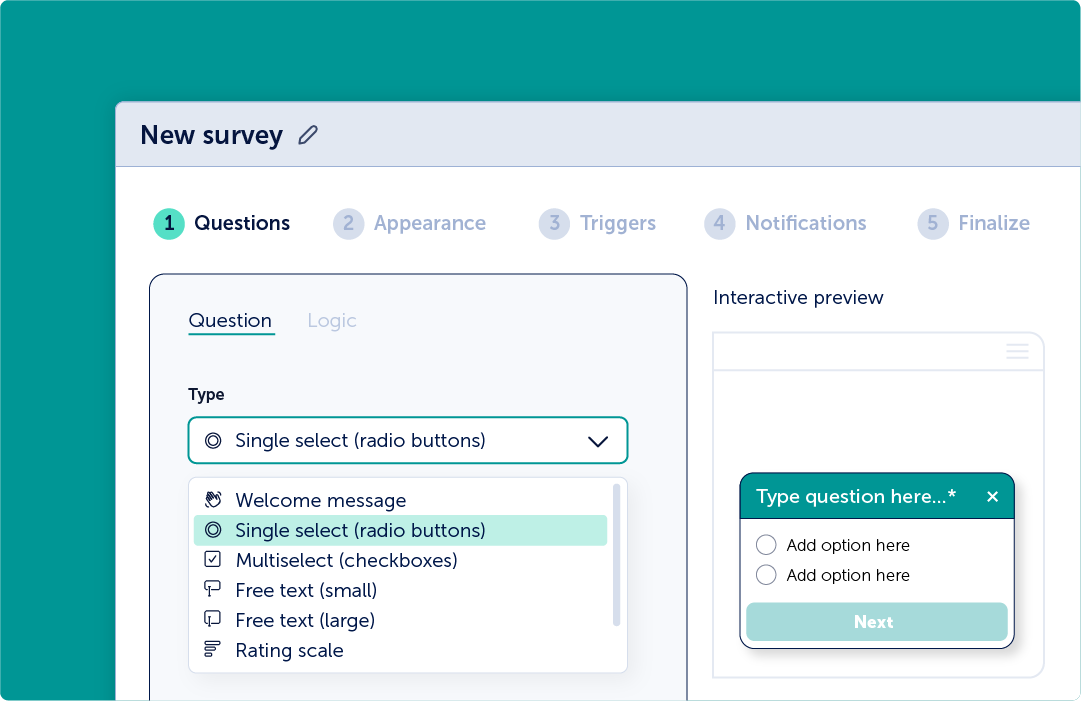Select the first Add option here radio button

(766, 545)
